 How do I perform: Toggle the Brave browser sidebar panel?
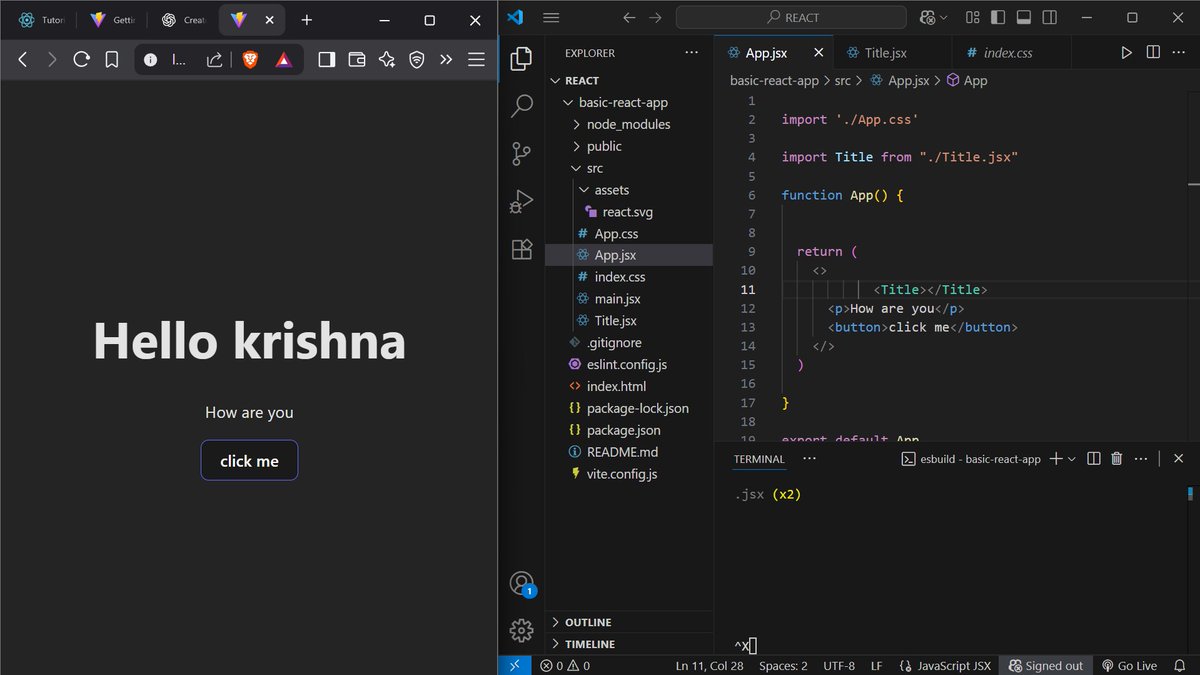click(x=326, y=60)
